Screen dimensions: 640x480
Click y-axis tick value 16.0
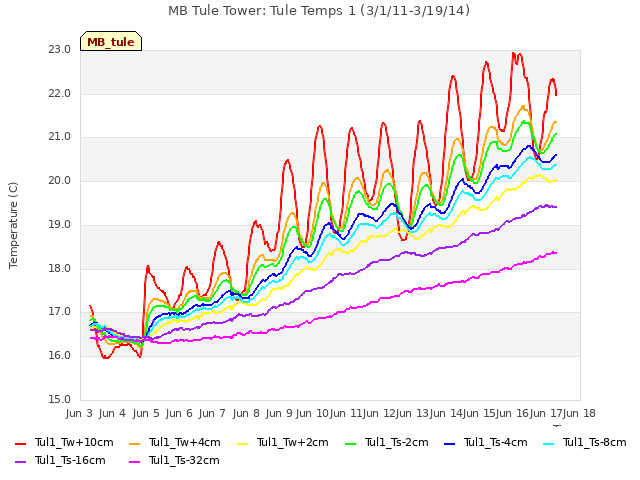pyautogui.click(x=60, y=356)
